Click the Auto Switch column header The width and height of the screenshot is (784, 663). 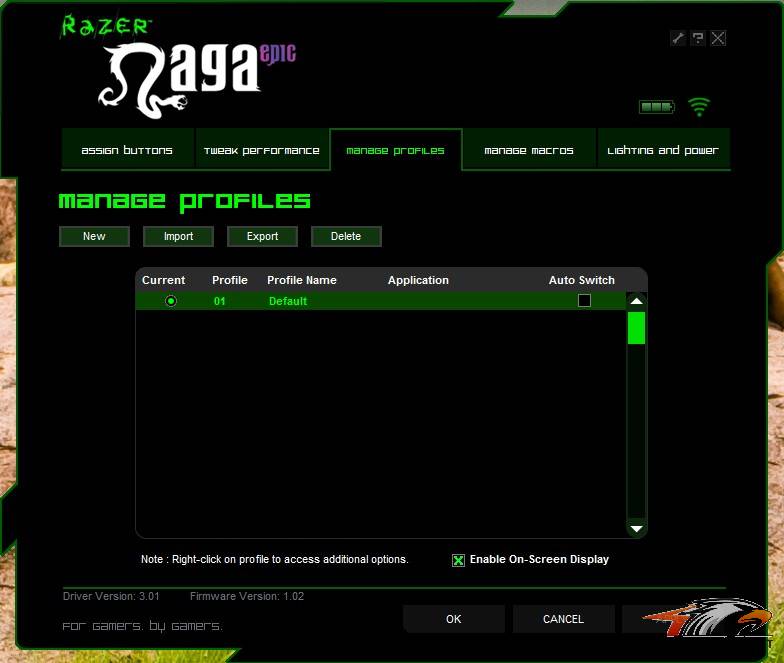[x=582, y=280]
